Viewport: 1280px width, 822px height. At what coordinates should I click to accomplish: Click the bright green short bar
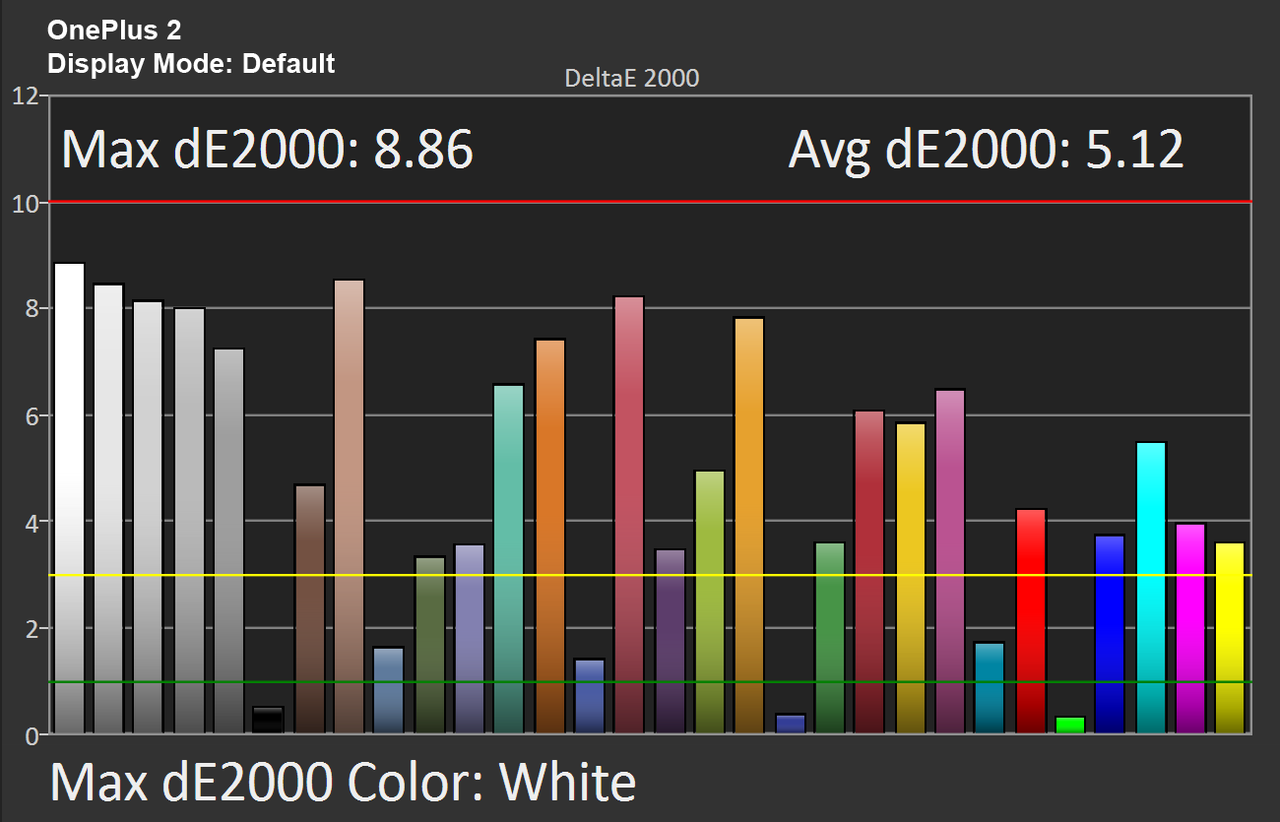coord(1070,725)
